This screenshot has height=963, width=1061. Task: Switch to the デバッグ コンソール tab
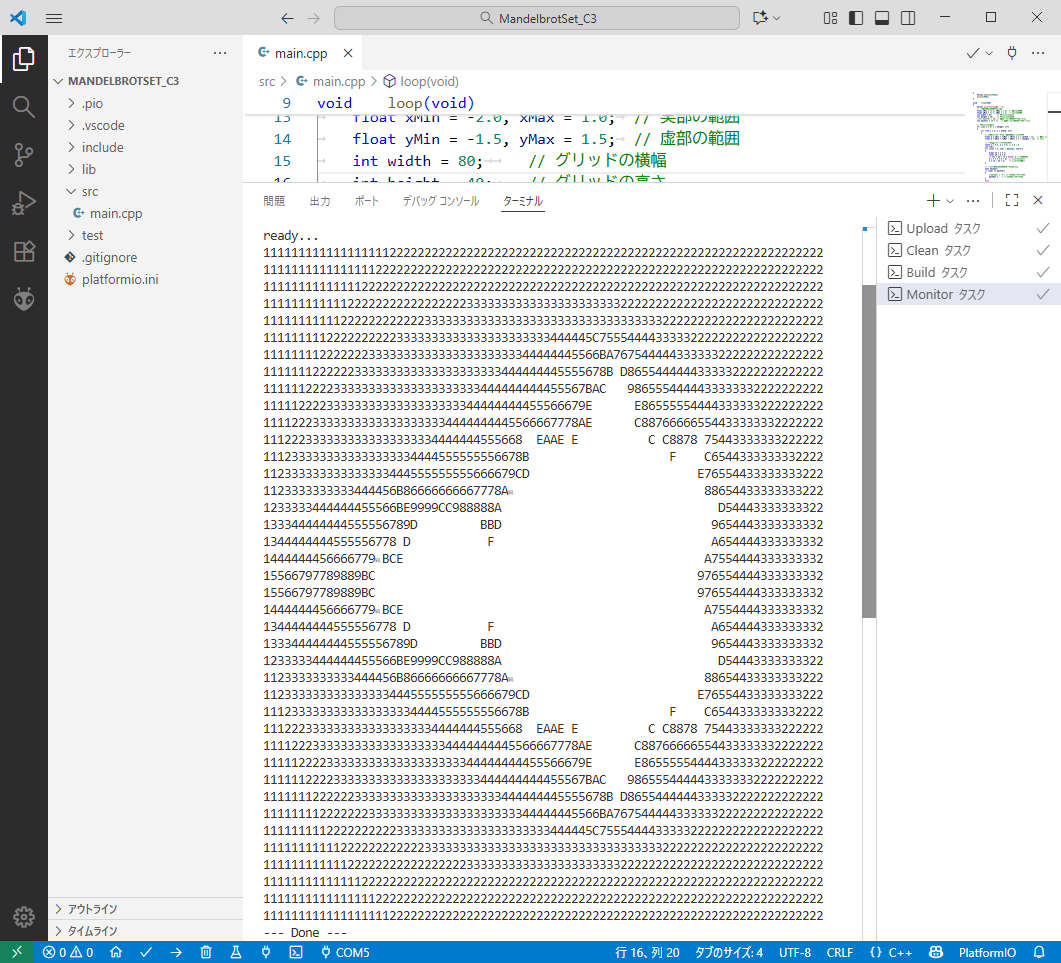tap(440, 201)
